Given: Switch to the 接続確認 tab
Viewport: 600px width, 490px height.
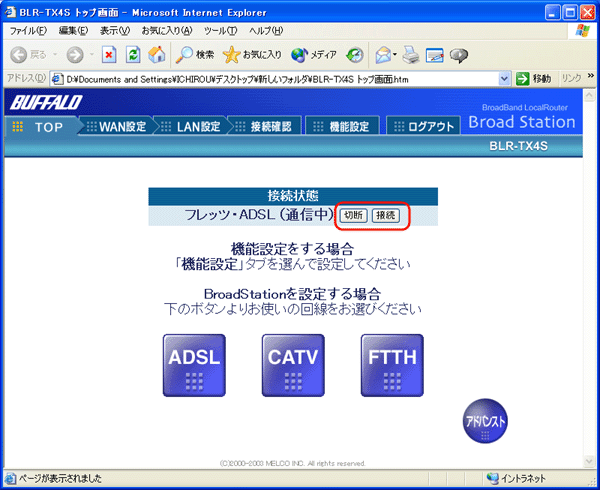Looking at the screenshot, I should [x=264, y=127].
